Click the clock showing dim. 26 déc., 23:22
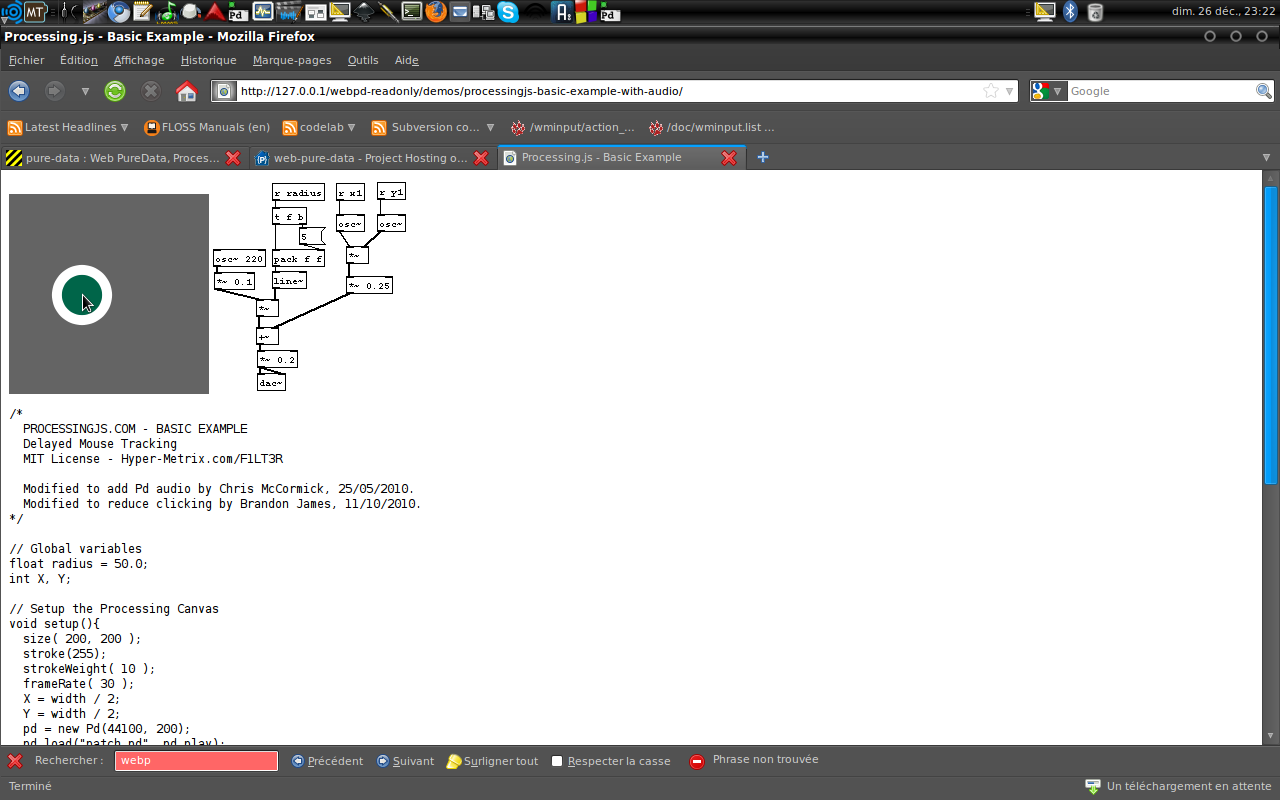Image resolution: width=1280 pixels, height=800 pixels. pyautogui.click(x=1225, y=11)
